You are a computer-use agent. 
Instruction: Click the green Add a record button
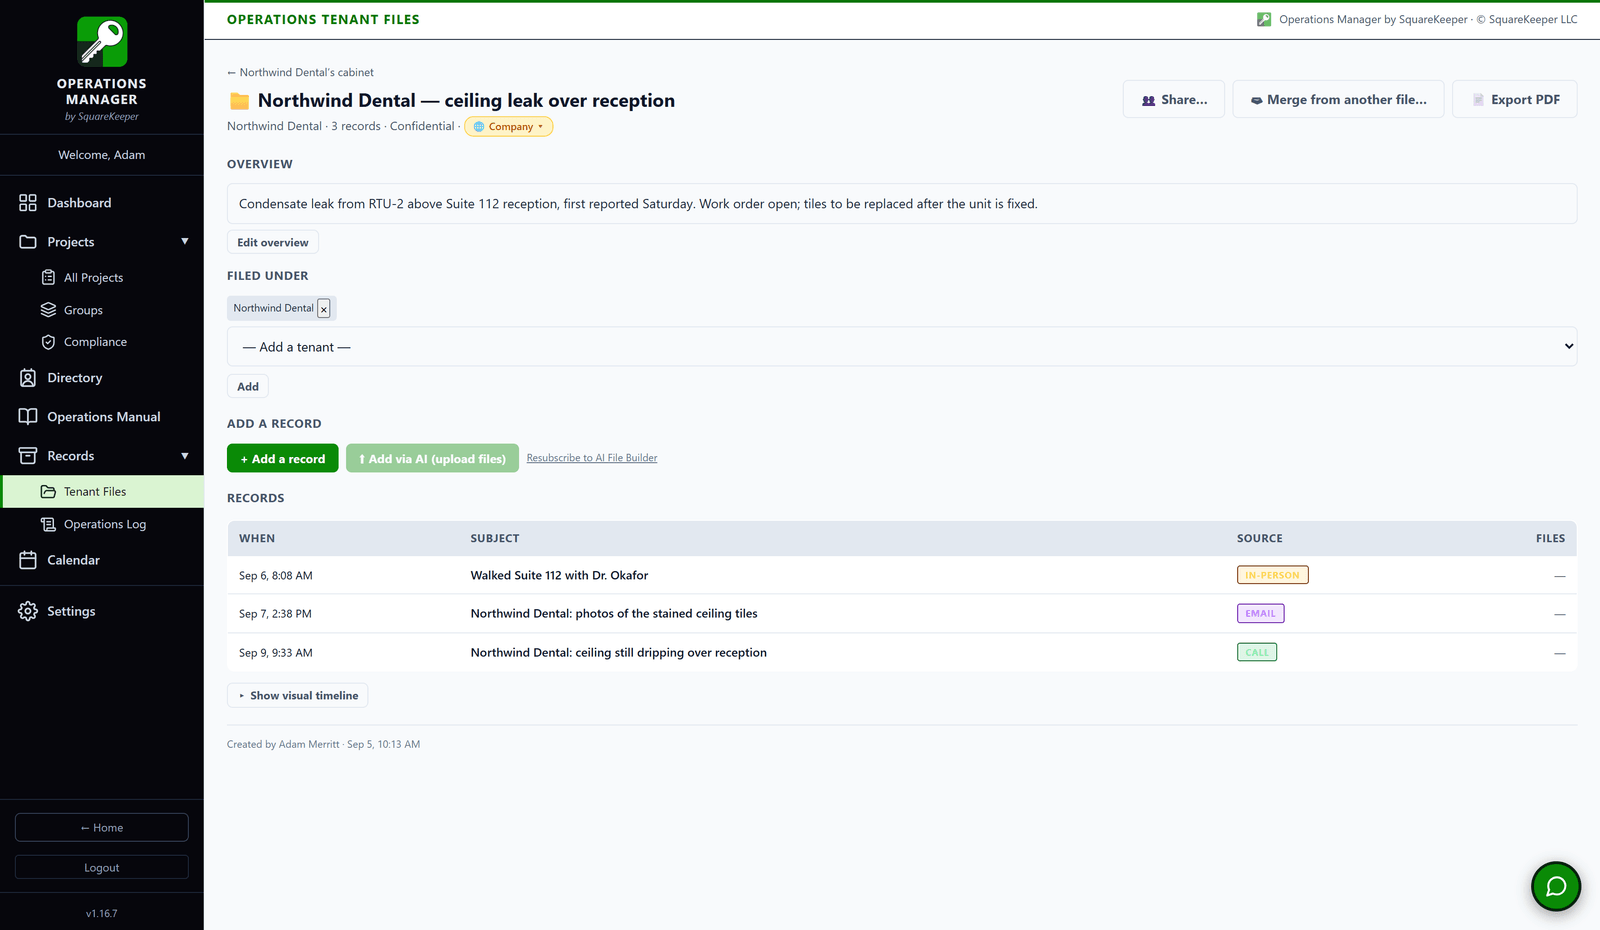coord(283,459)
